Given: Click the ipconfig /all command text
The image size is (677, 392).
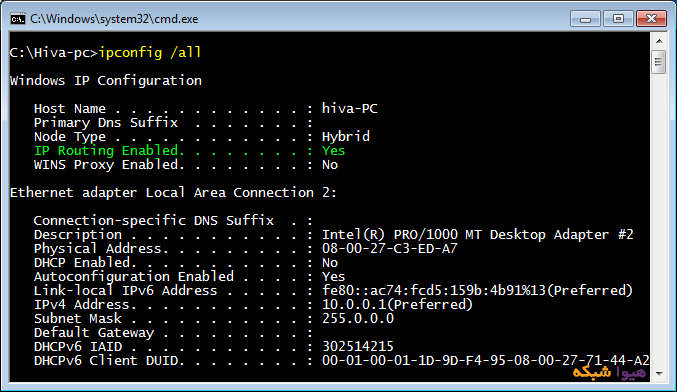Looking at the screenshot, I should 150,53.
